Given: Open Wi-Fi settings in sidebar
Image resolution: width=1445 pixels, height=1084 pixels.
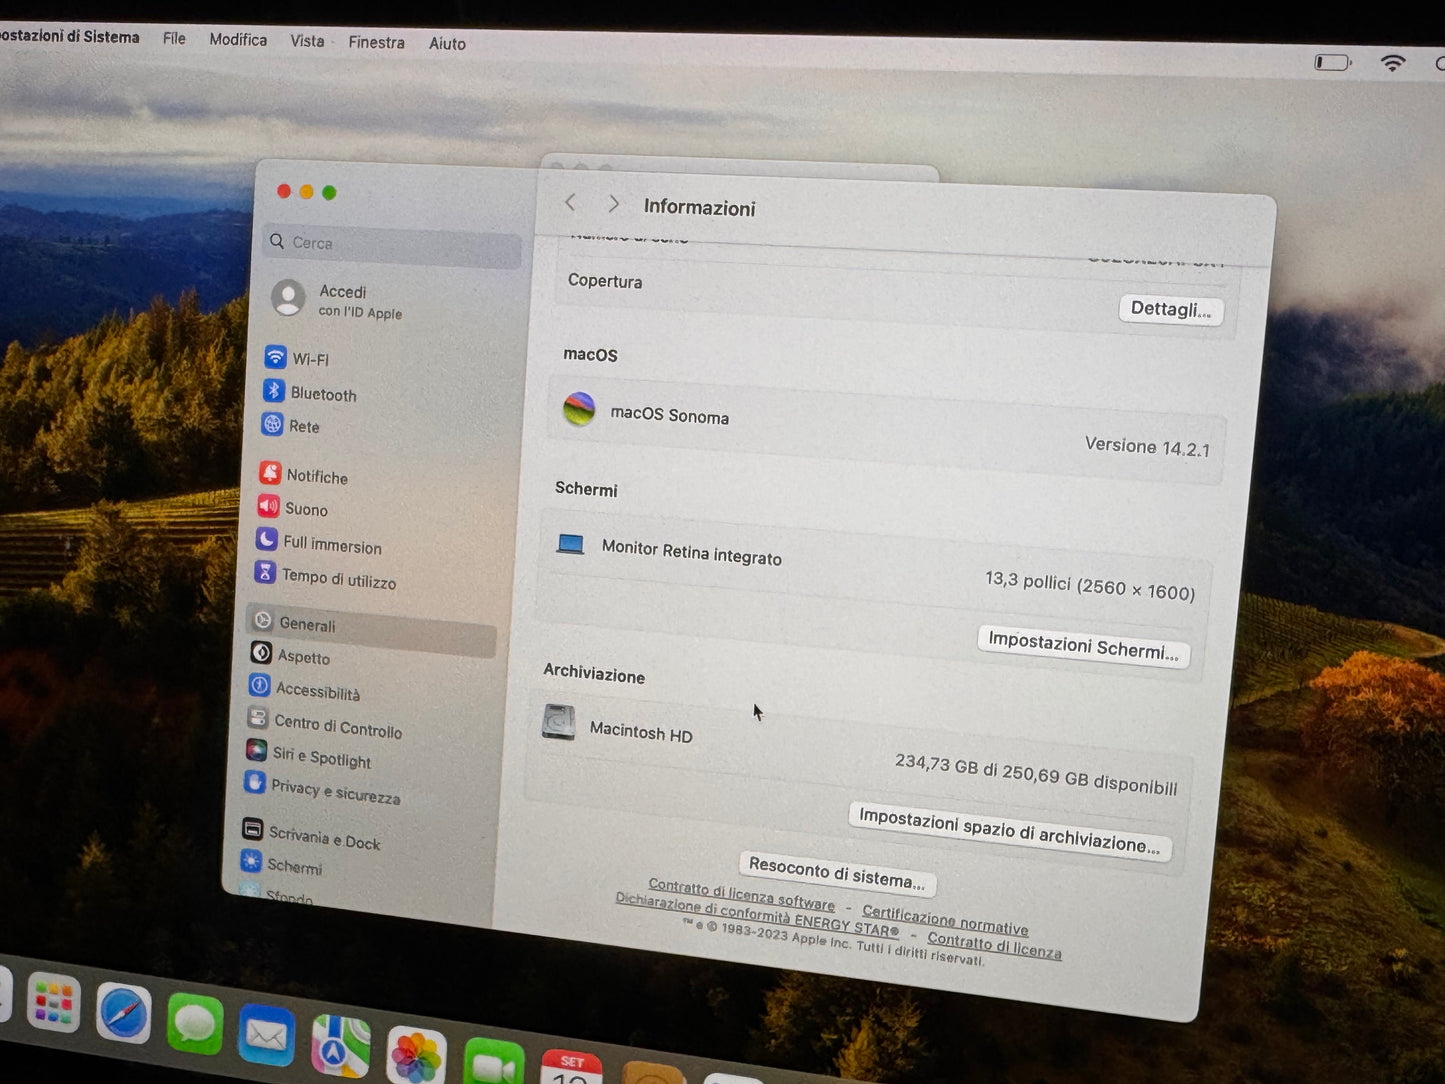Looking at the screenshot, I should (x=309, y=359).
